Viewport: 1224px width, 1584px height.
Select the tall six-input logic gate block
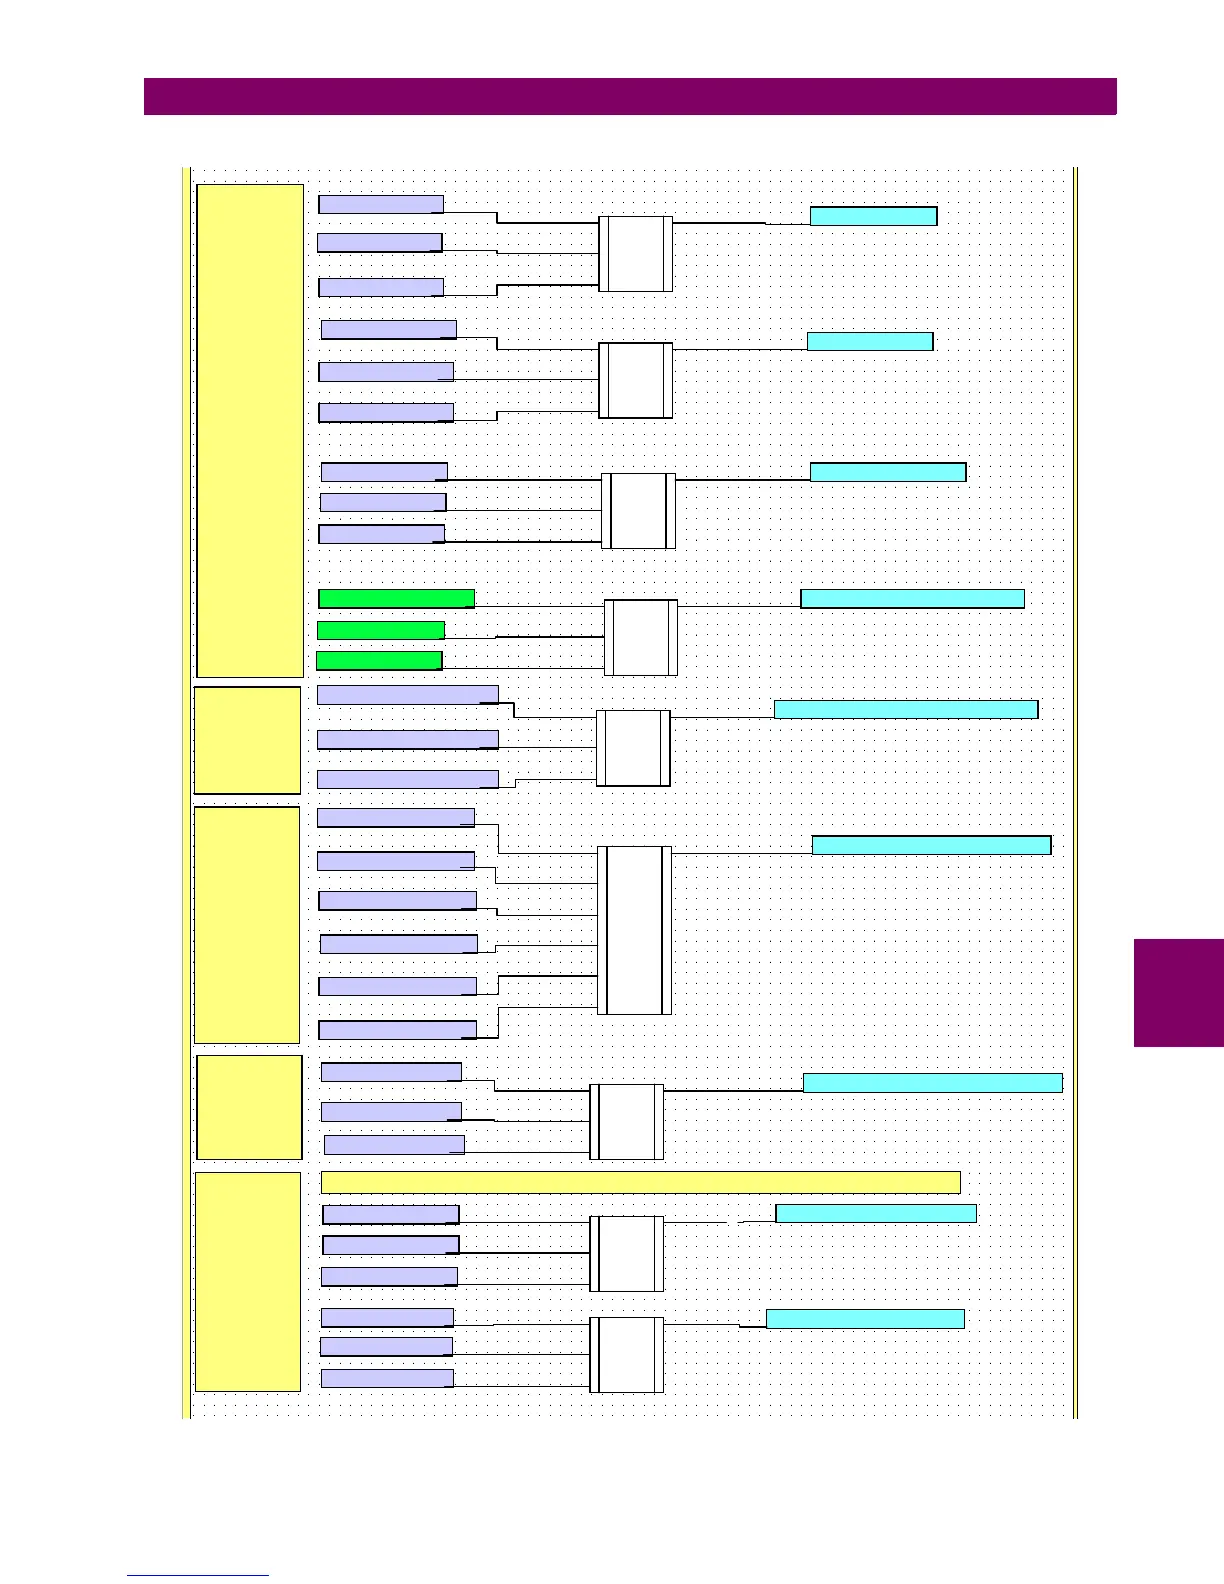pos(635,930)
